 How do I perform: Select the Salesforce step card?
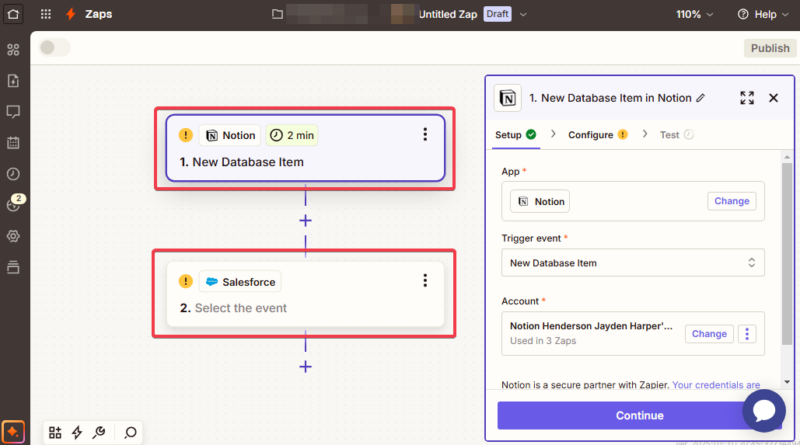click(x=305, y=294)
